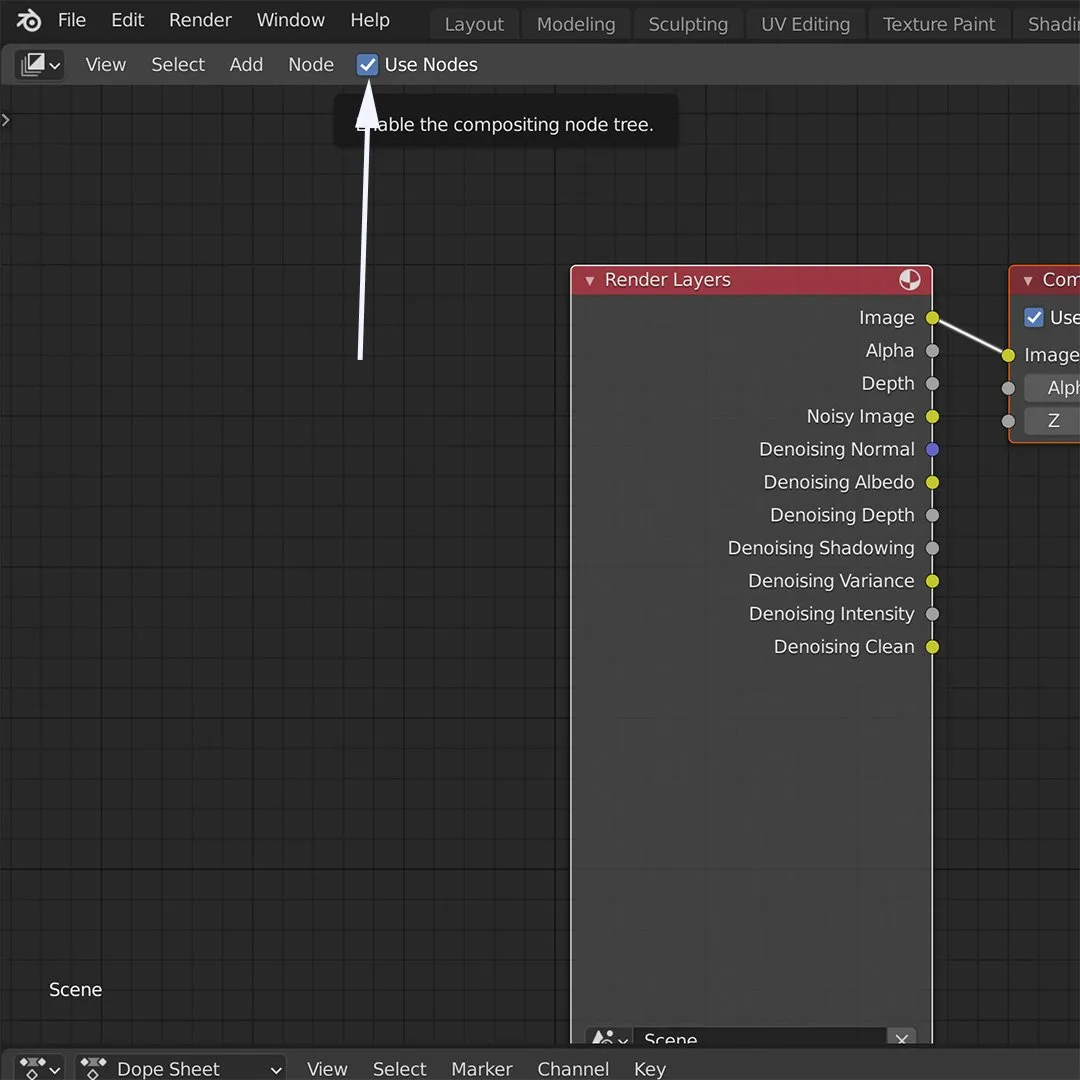
Task: Collapse the Render Layers node
Action: pos(589,281)
